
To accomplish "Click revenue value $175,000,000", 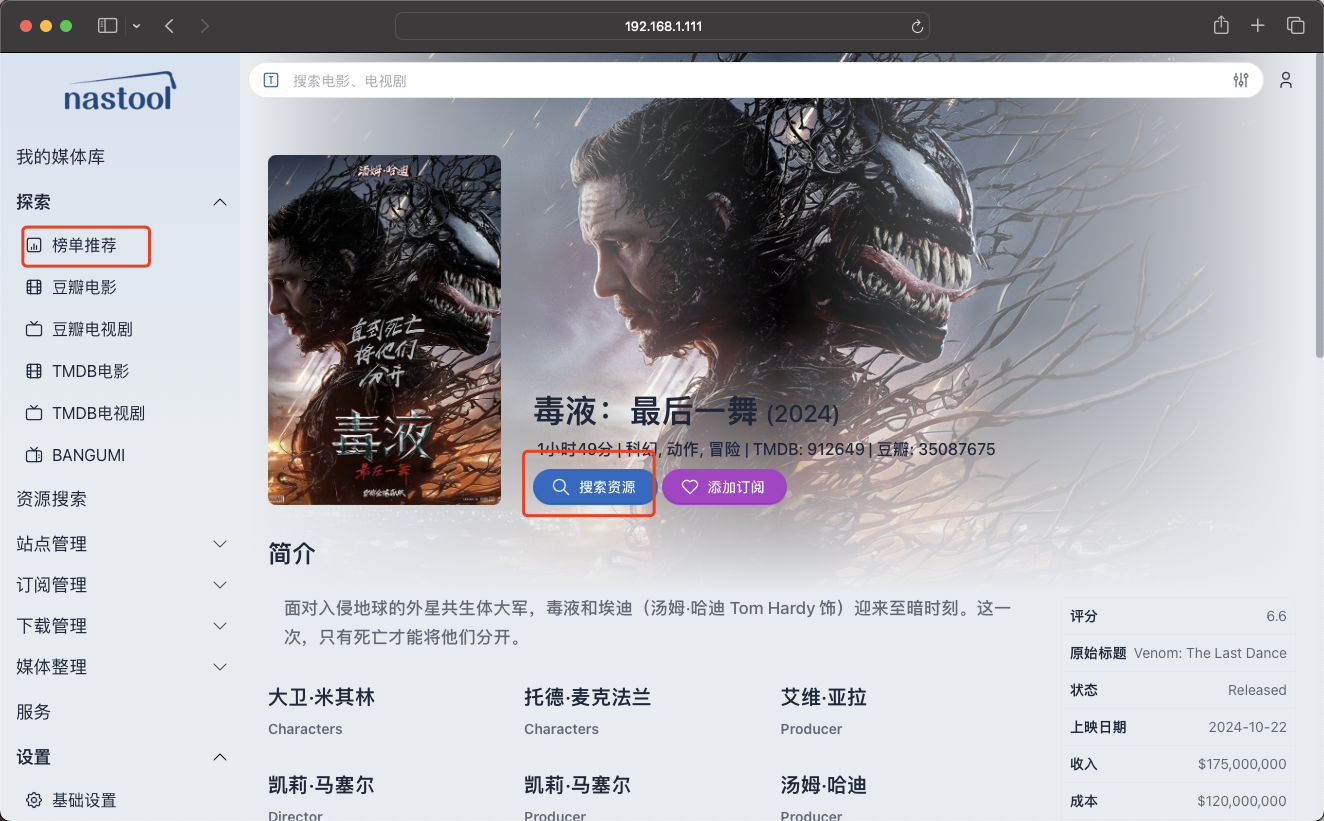I will click(x=1242, y=764).
